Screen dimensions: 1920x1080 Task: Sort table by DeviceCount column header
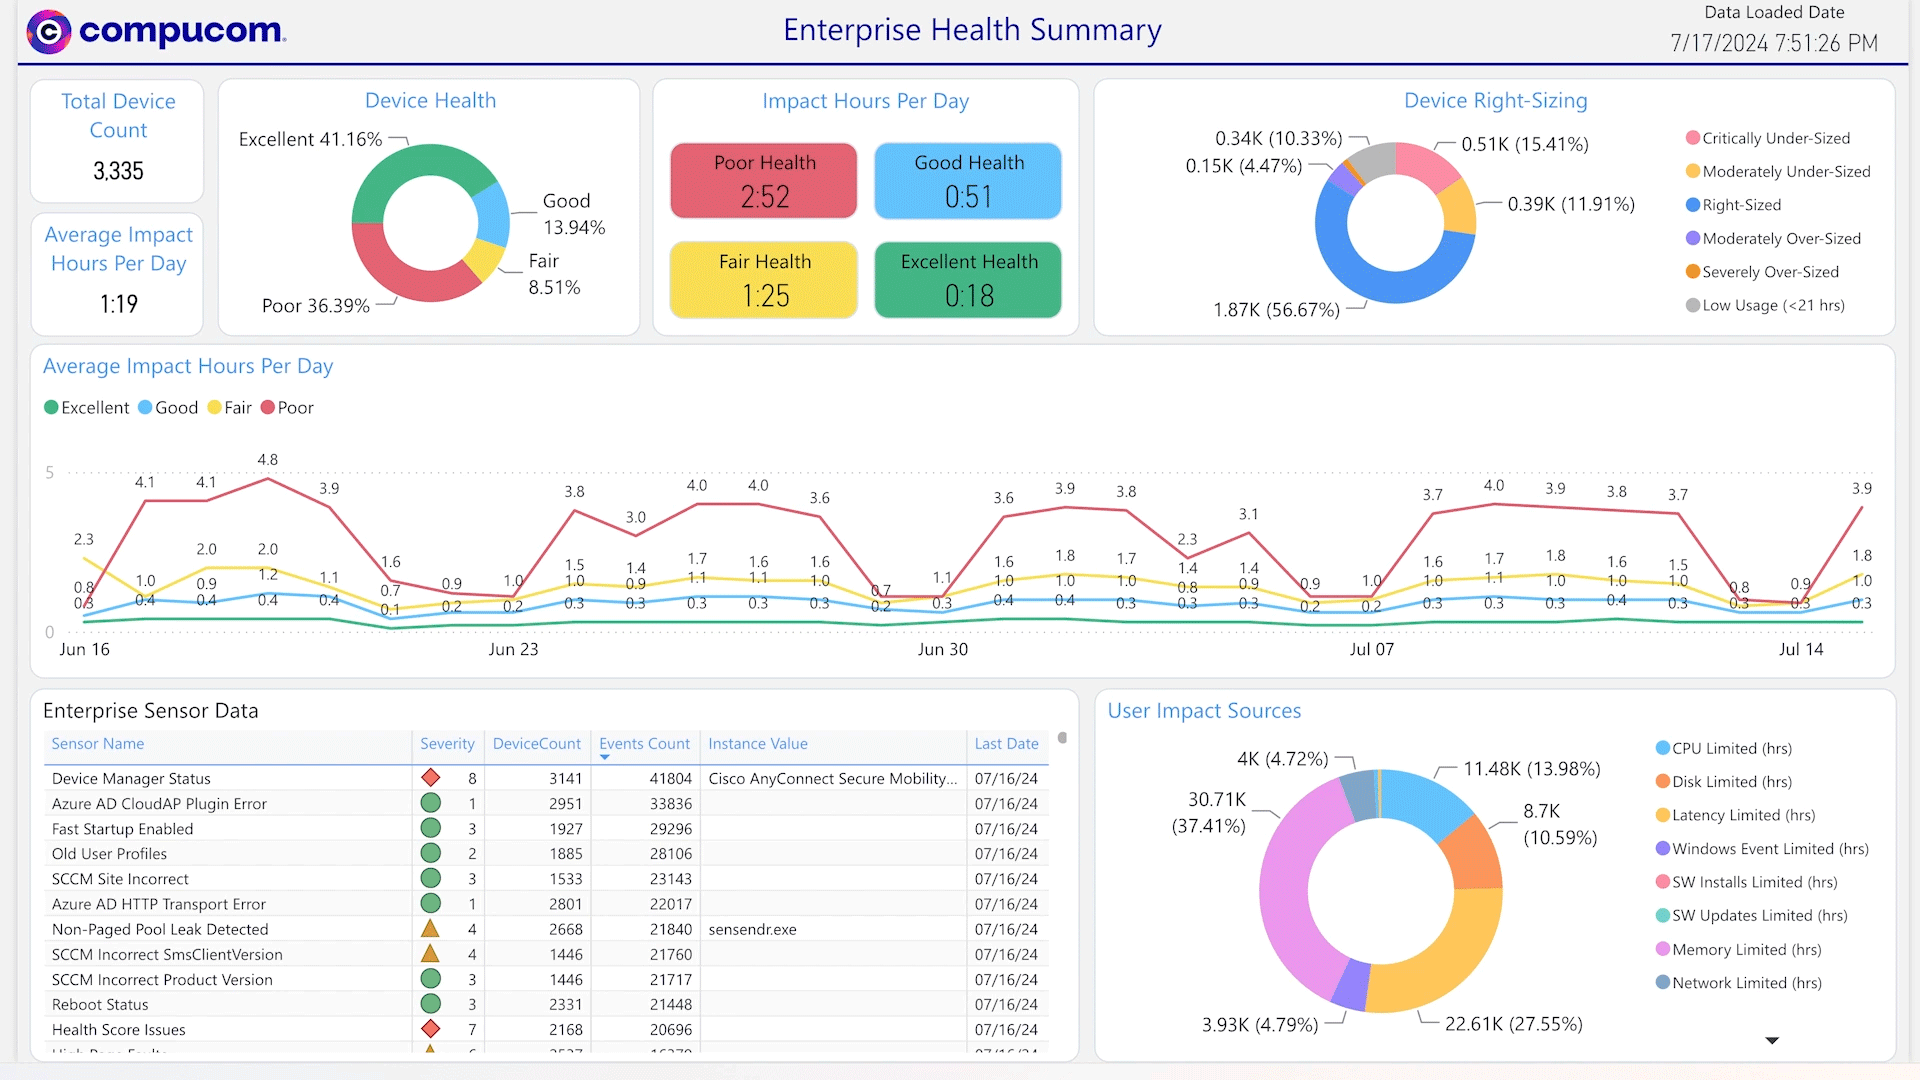pos(536,744)
